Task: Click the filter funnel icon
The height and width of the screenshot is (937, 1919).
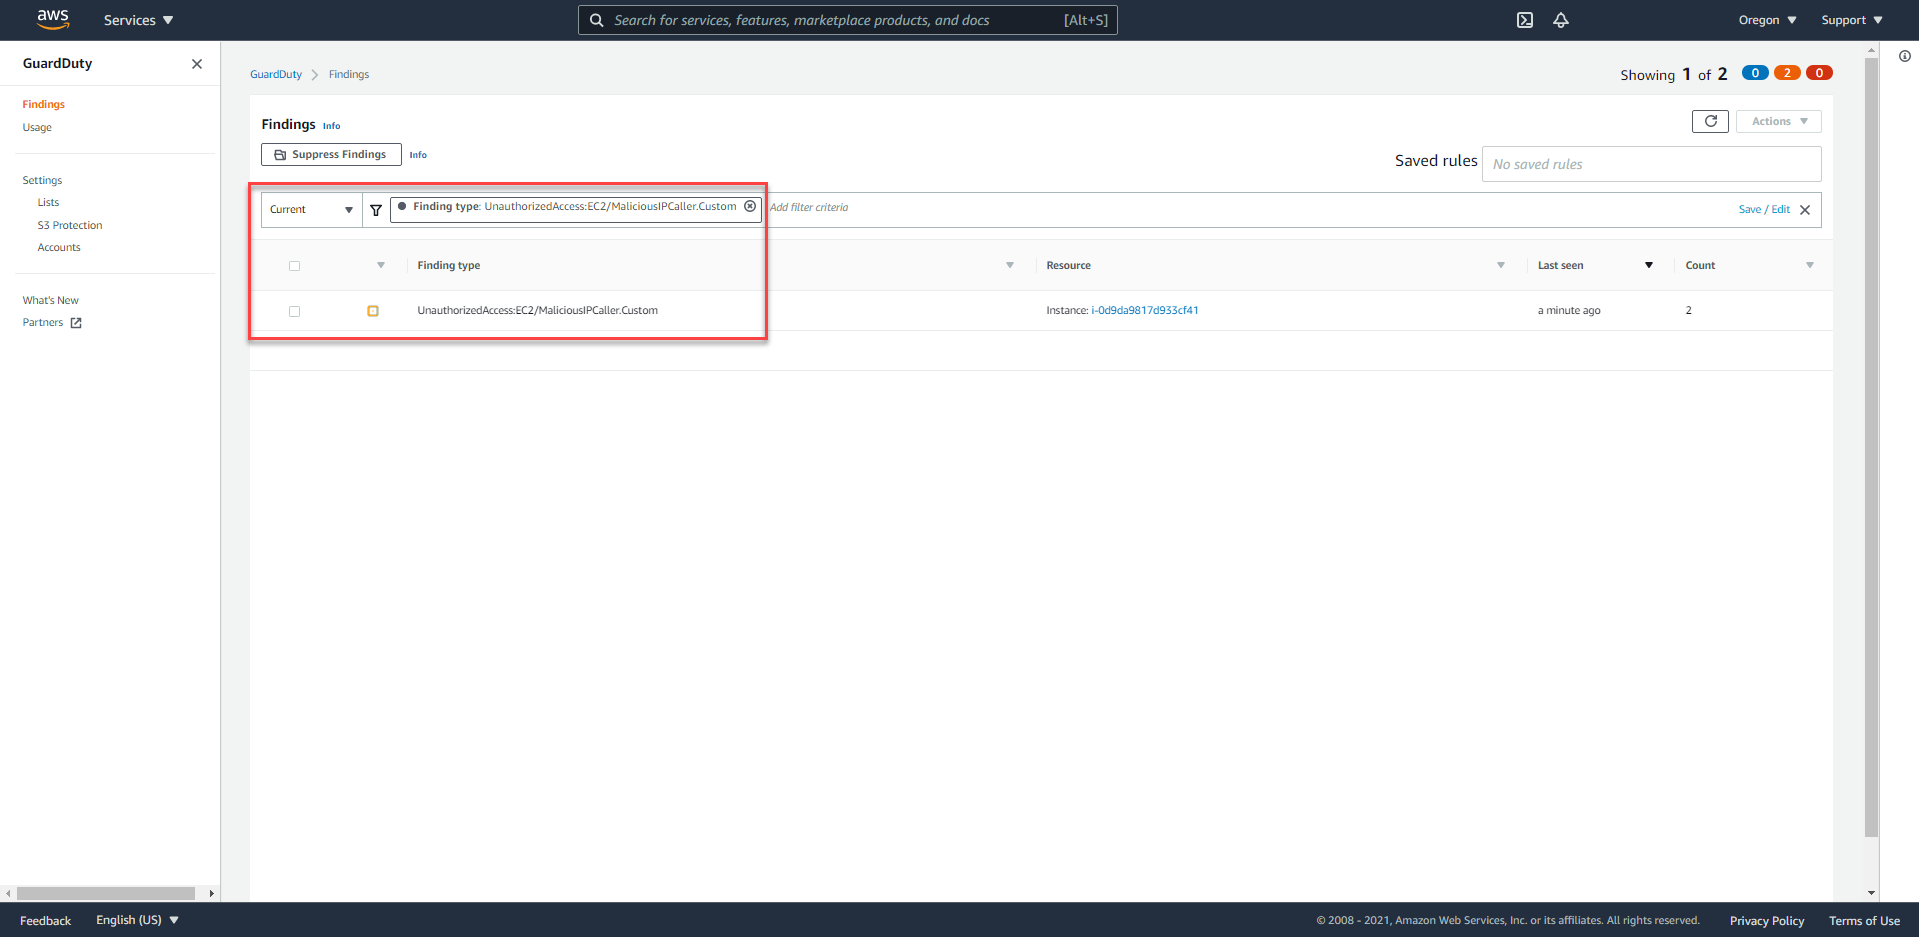Action: (376, 210)
